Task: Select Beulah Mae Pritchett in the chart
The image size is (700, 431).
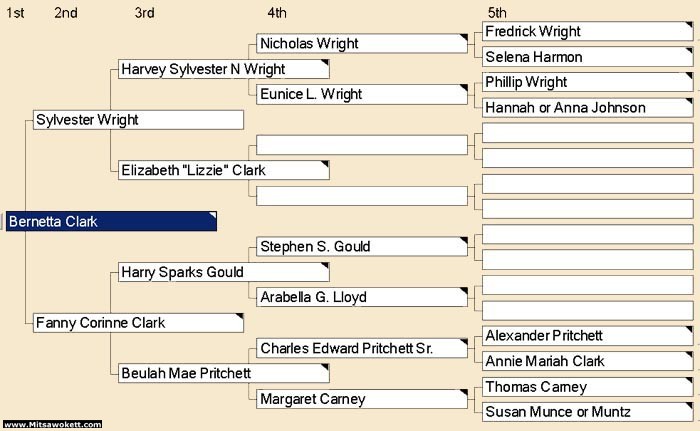Action: pos(224,373)
